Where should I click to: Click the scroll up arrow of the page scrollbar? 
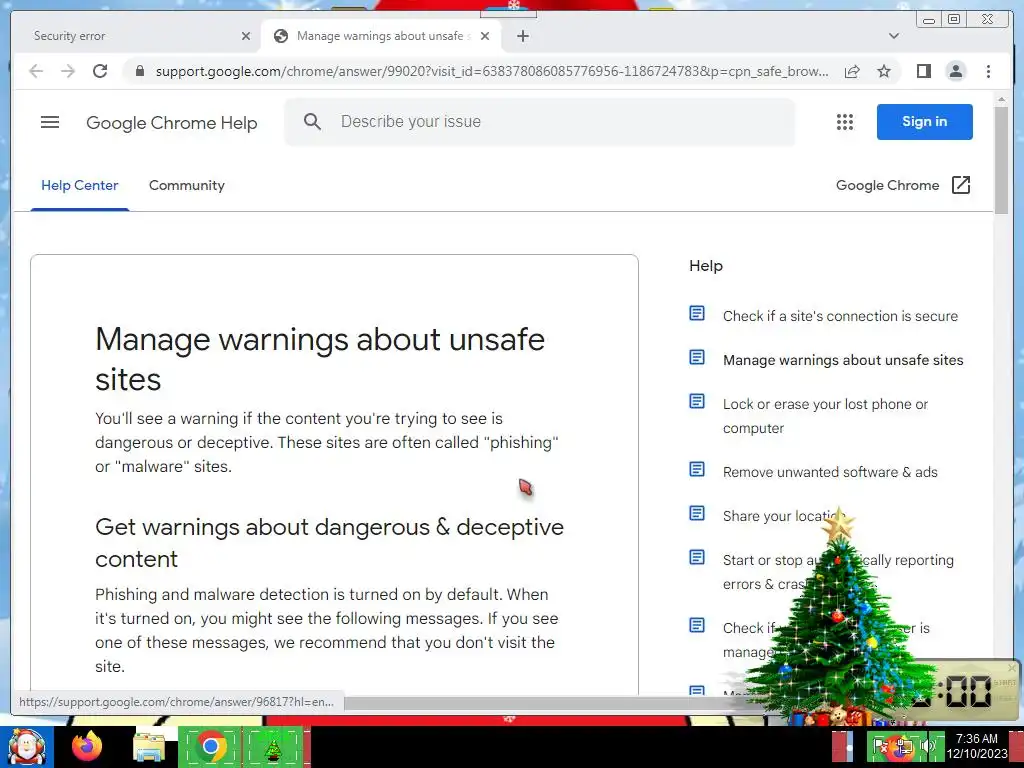coord(1001,99)
